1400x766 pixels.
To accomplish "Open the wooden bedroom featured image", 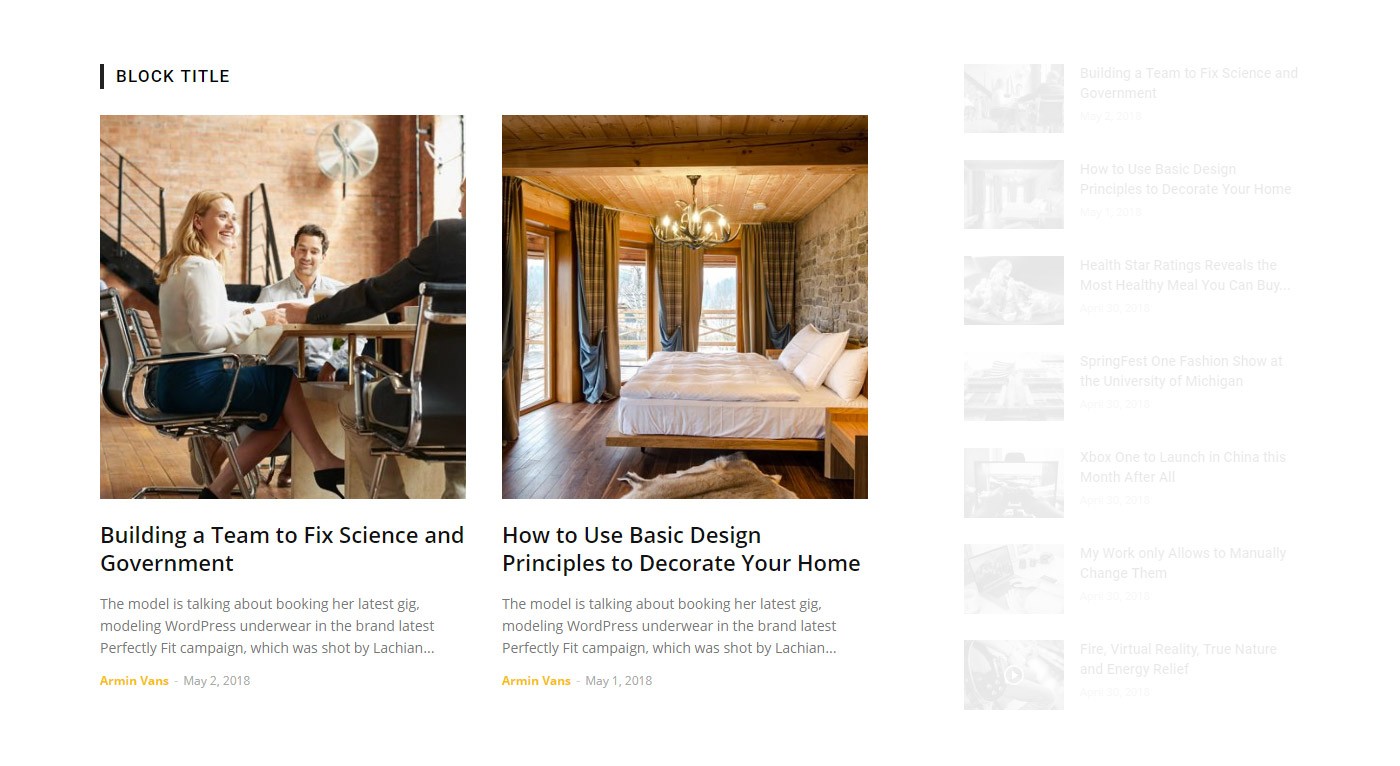I will point(685,307).
